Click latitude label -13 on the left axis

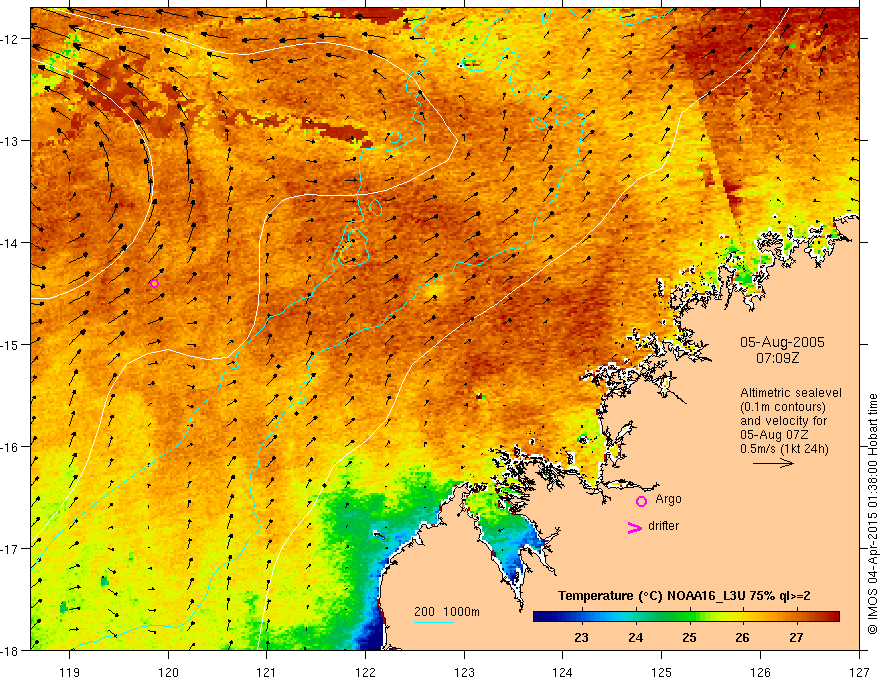10,141
